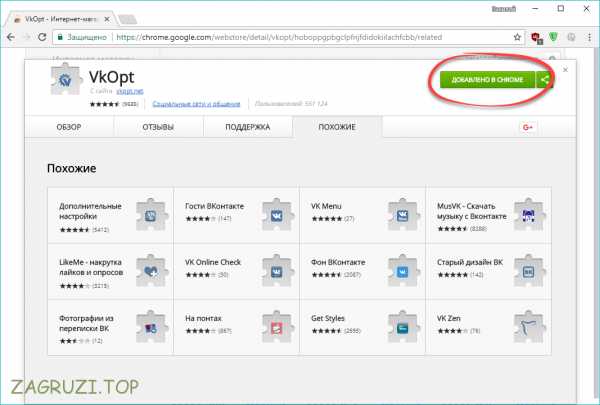Open the green shield extension icon in toolbar
The height and width of the screenshot is (405, 600).
click(553, 37)
